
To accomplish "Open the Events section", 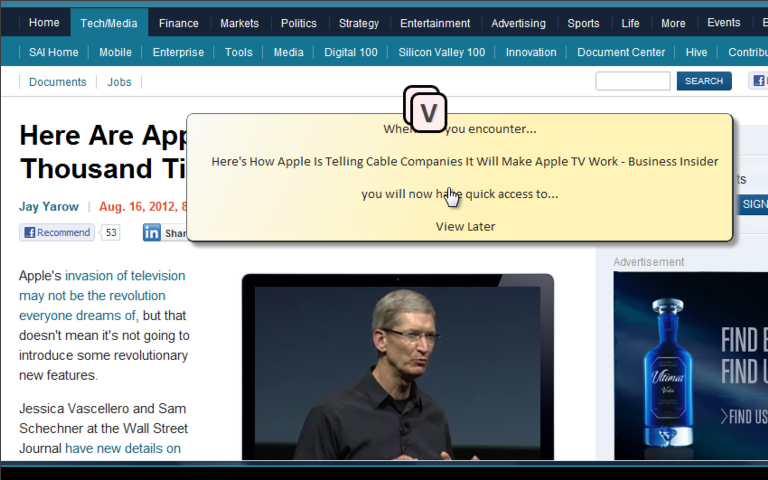I will [723, 23].
